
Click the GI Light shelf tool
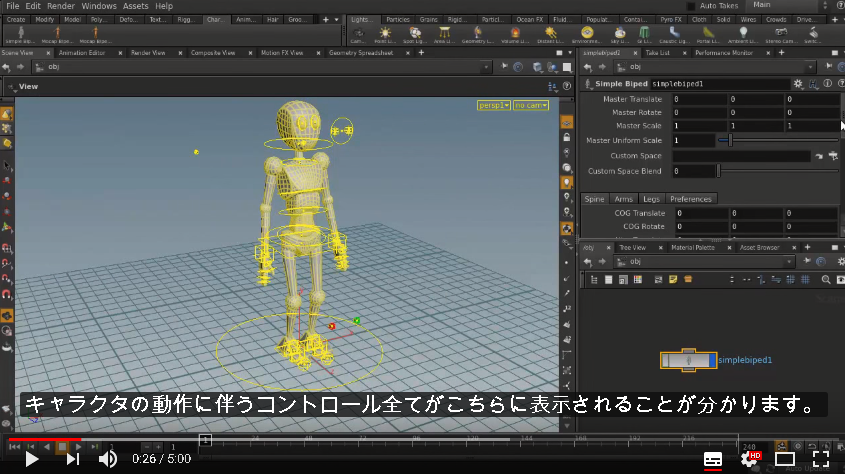pos(644,35)
